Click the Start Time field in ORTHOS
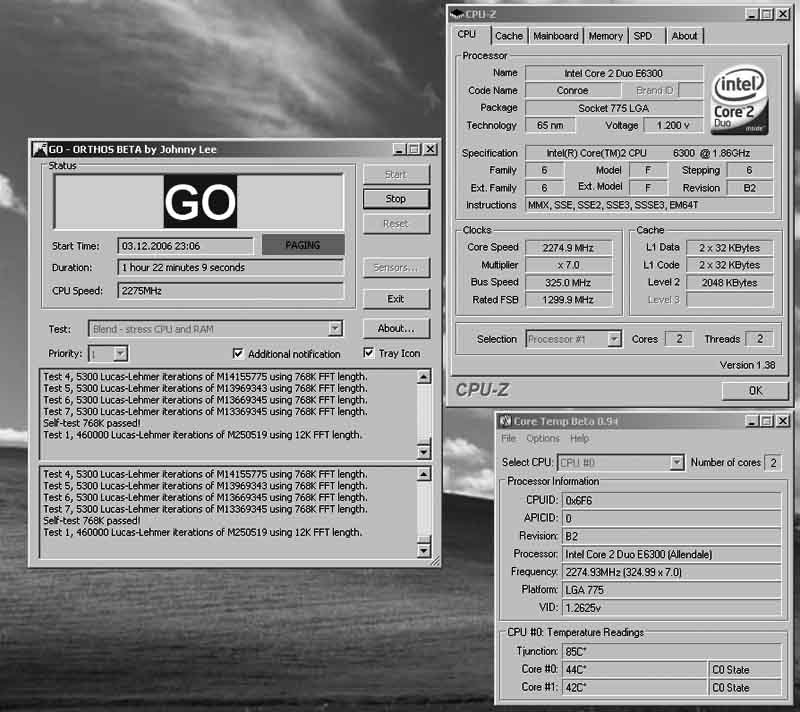The image size is (800, 712). (x=185, y=246)
